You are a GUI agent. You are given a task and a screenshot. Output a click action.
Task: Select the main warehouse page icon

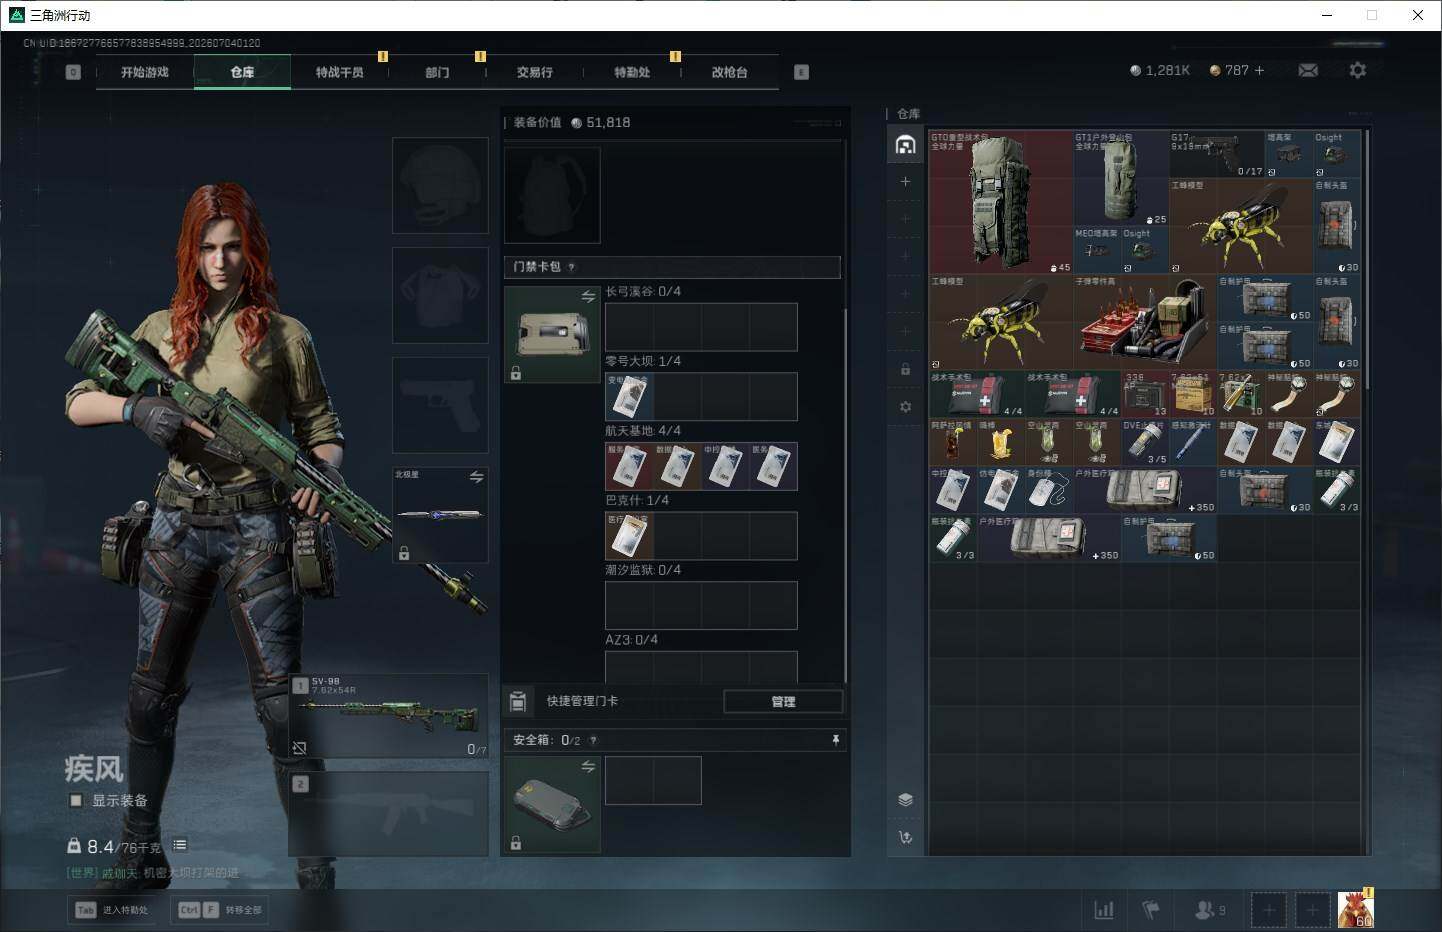905,144
